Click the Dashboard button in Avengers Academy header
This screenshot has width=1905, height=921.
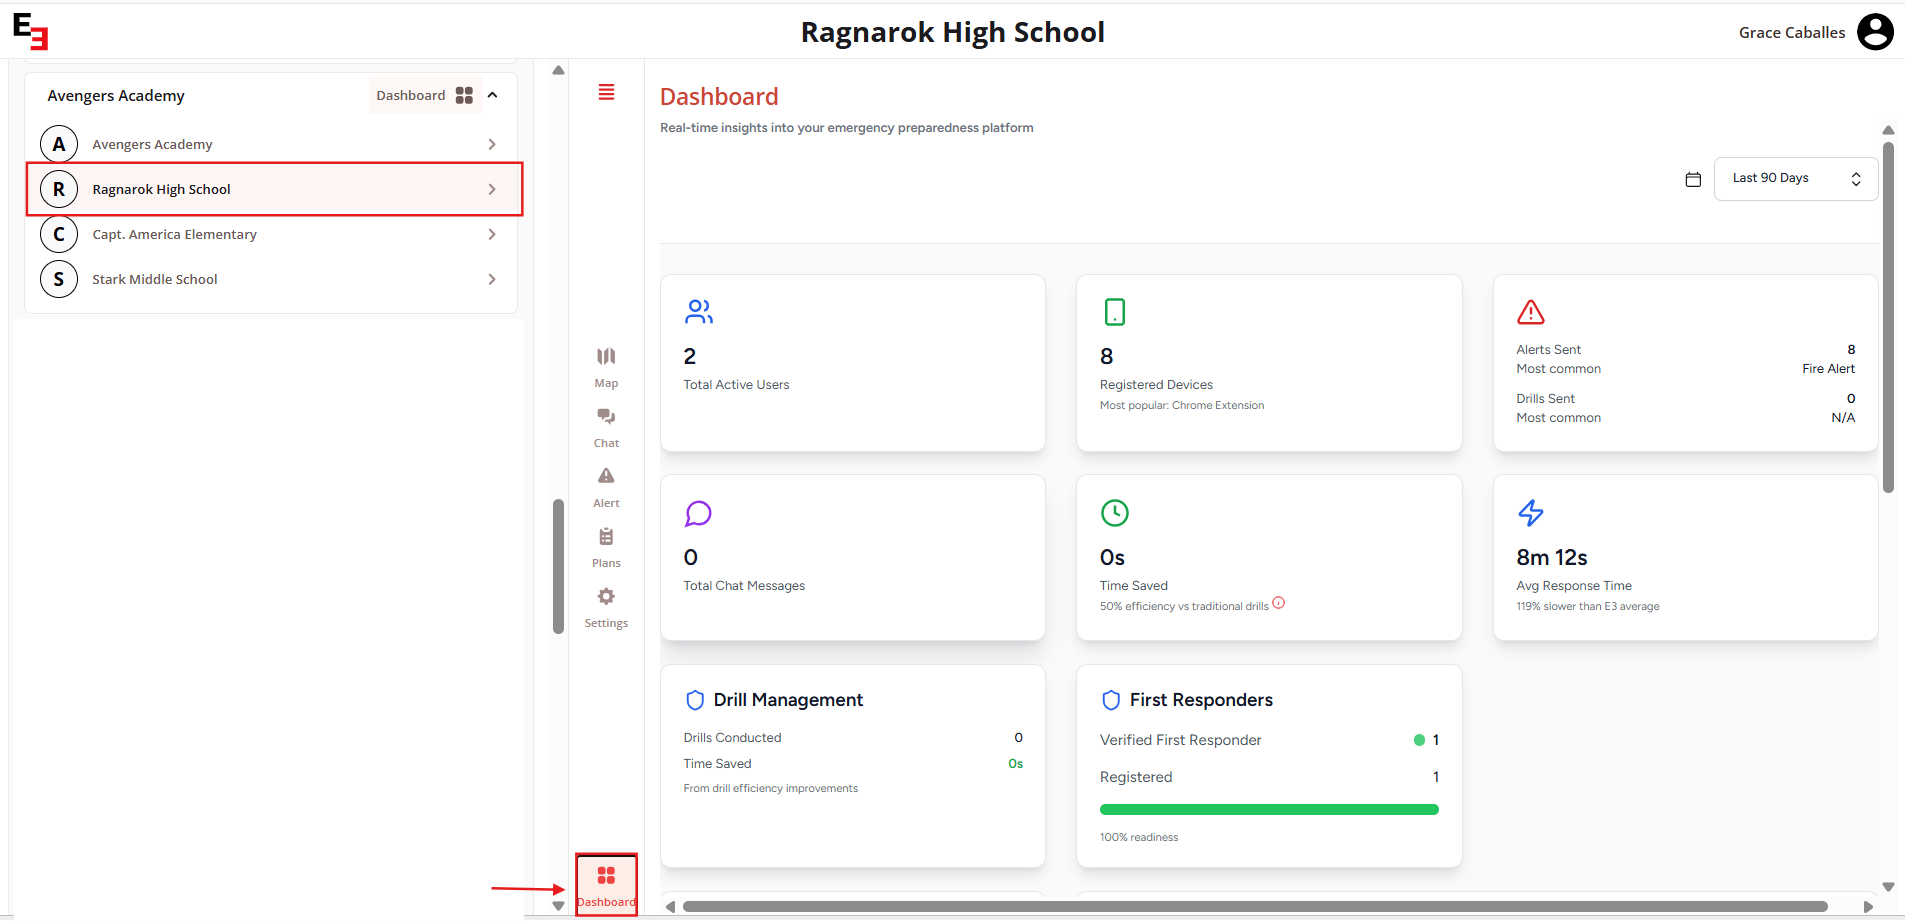tap(425, 95)
